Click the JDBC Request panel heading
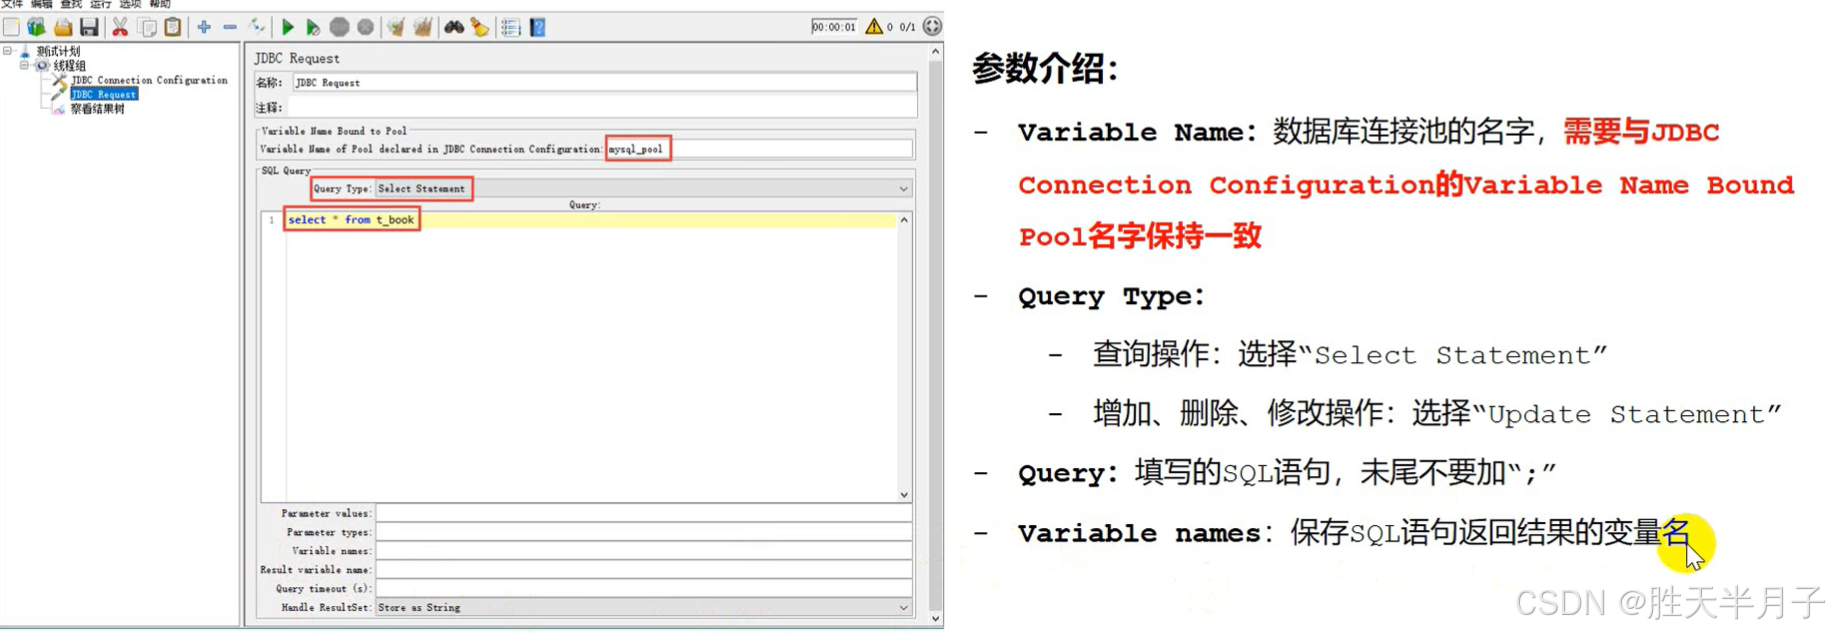This screenshot has width=1830, height=635. [x=297, y=58]
